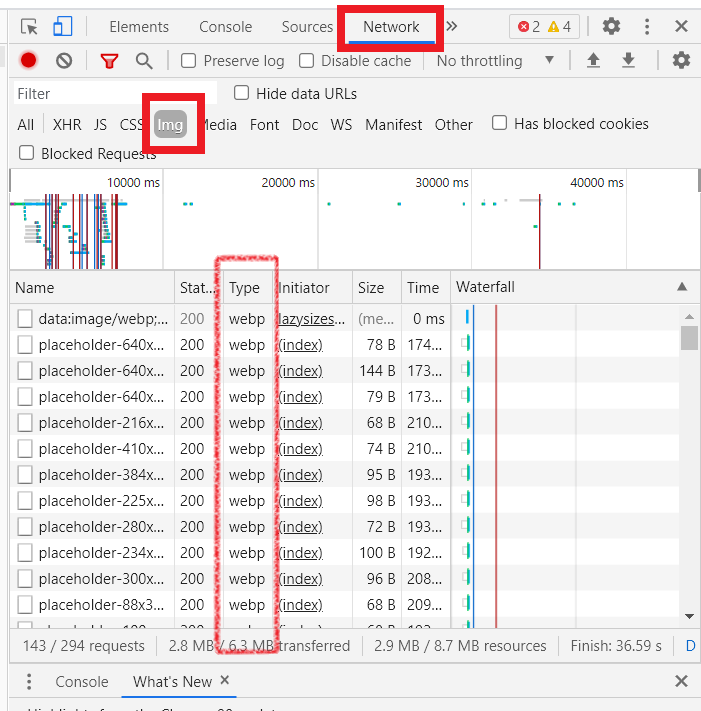The image size is (701, 711).
Task: Open the No throttling dropdown
Action: (495, 61)
